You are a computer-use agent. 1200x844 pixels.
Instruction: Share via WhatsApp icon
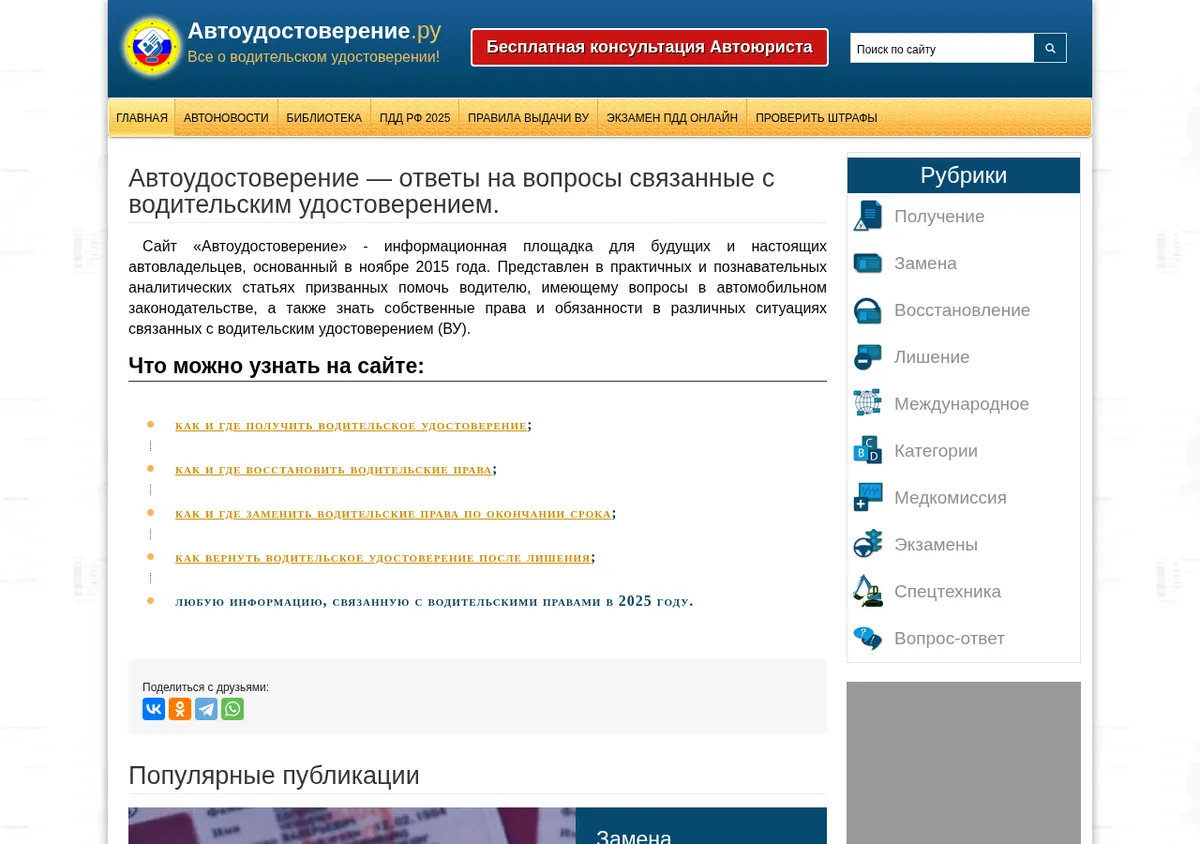(x=232, y=709)
